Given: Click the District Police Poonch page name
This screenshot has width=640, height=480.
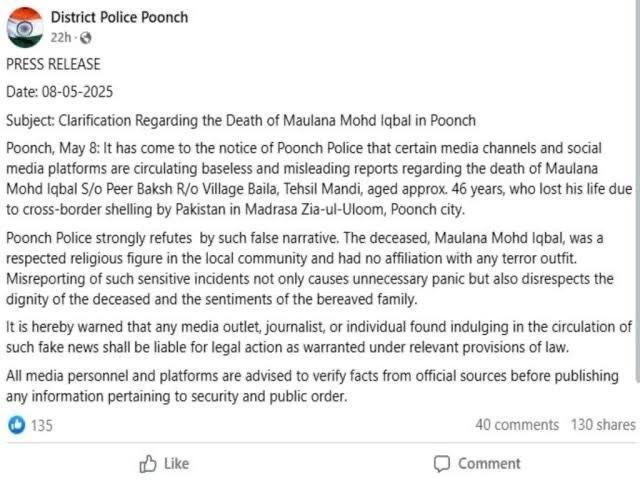Looking at the screenshot, I should (119, 17).
